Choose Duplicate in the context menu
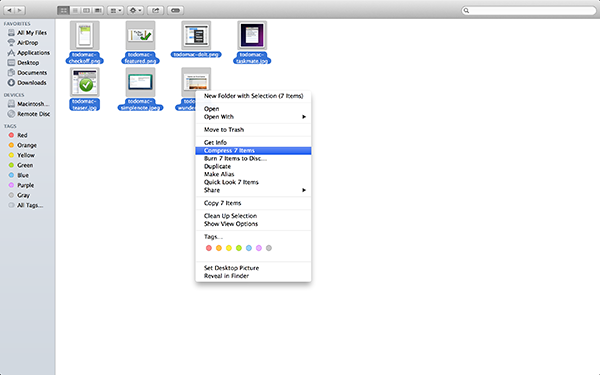The height and width of the screenshot is (375, 600). click(x=253, y=166)
